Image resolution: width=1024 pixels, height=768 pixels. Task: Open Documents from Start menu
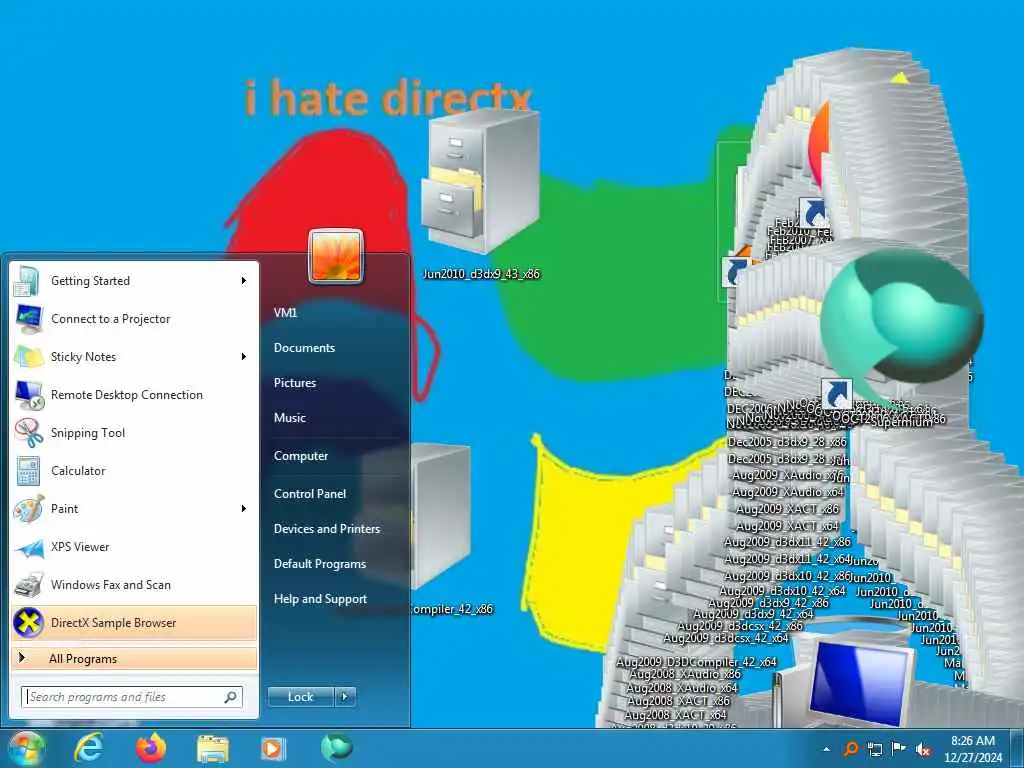pyautogui.click(x=304, y=347)
